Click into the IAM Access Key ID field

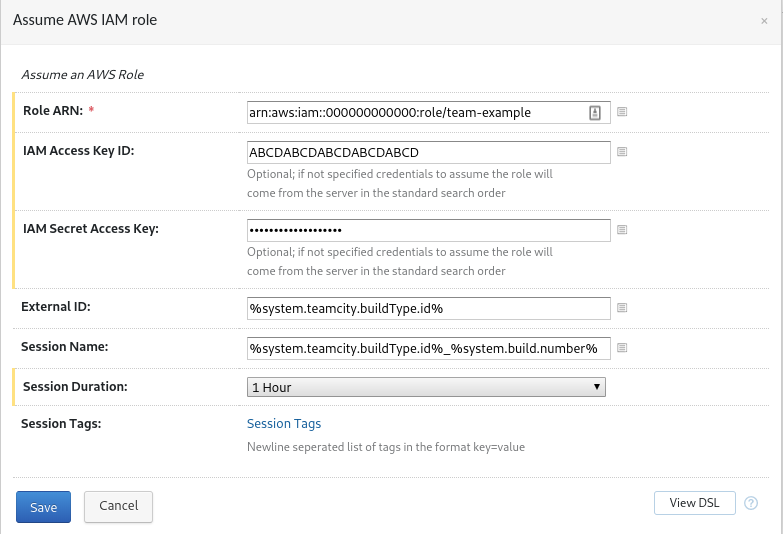click(428, 152)
